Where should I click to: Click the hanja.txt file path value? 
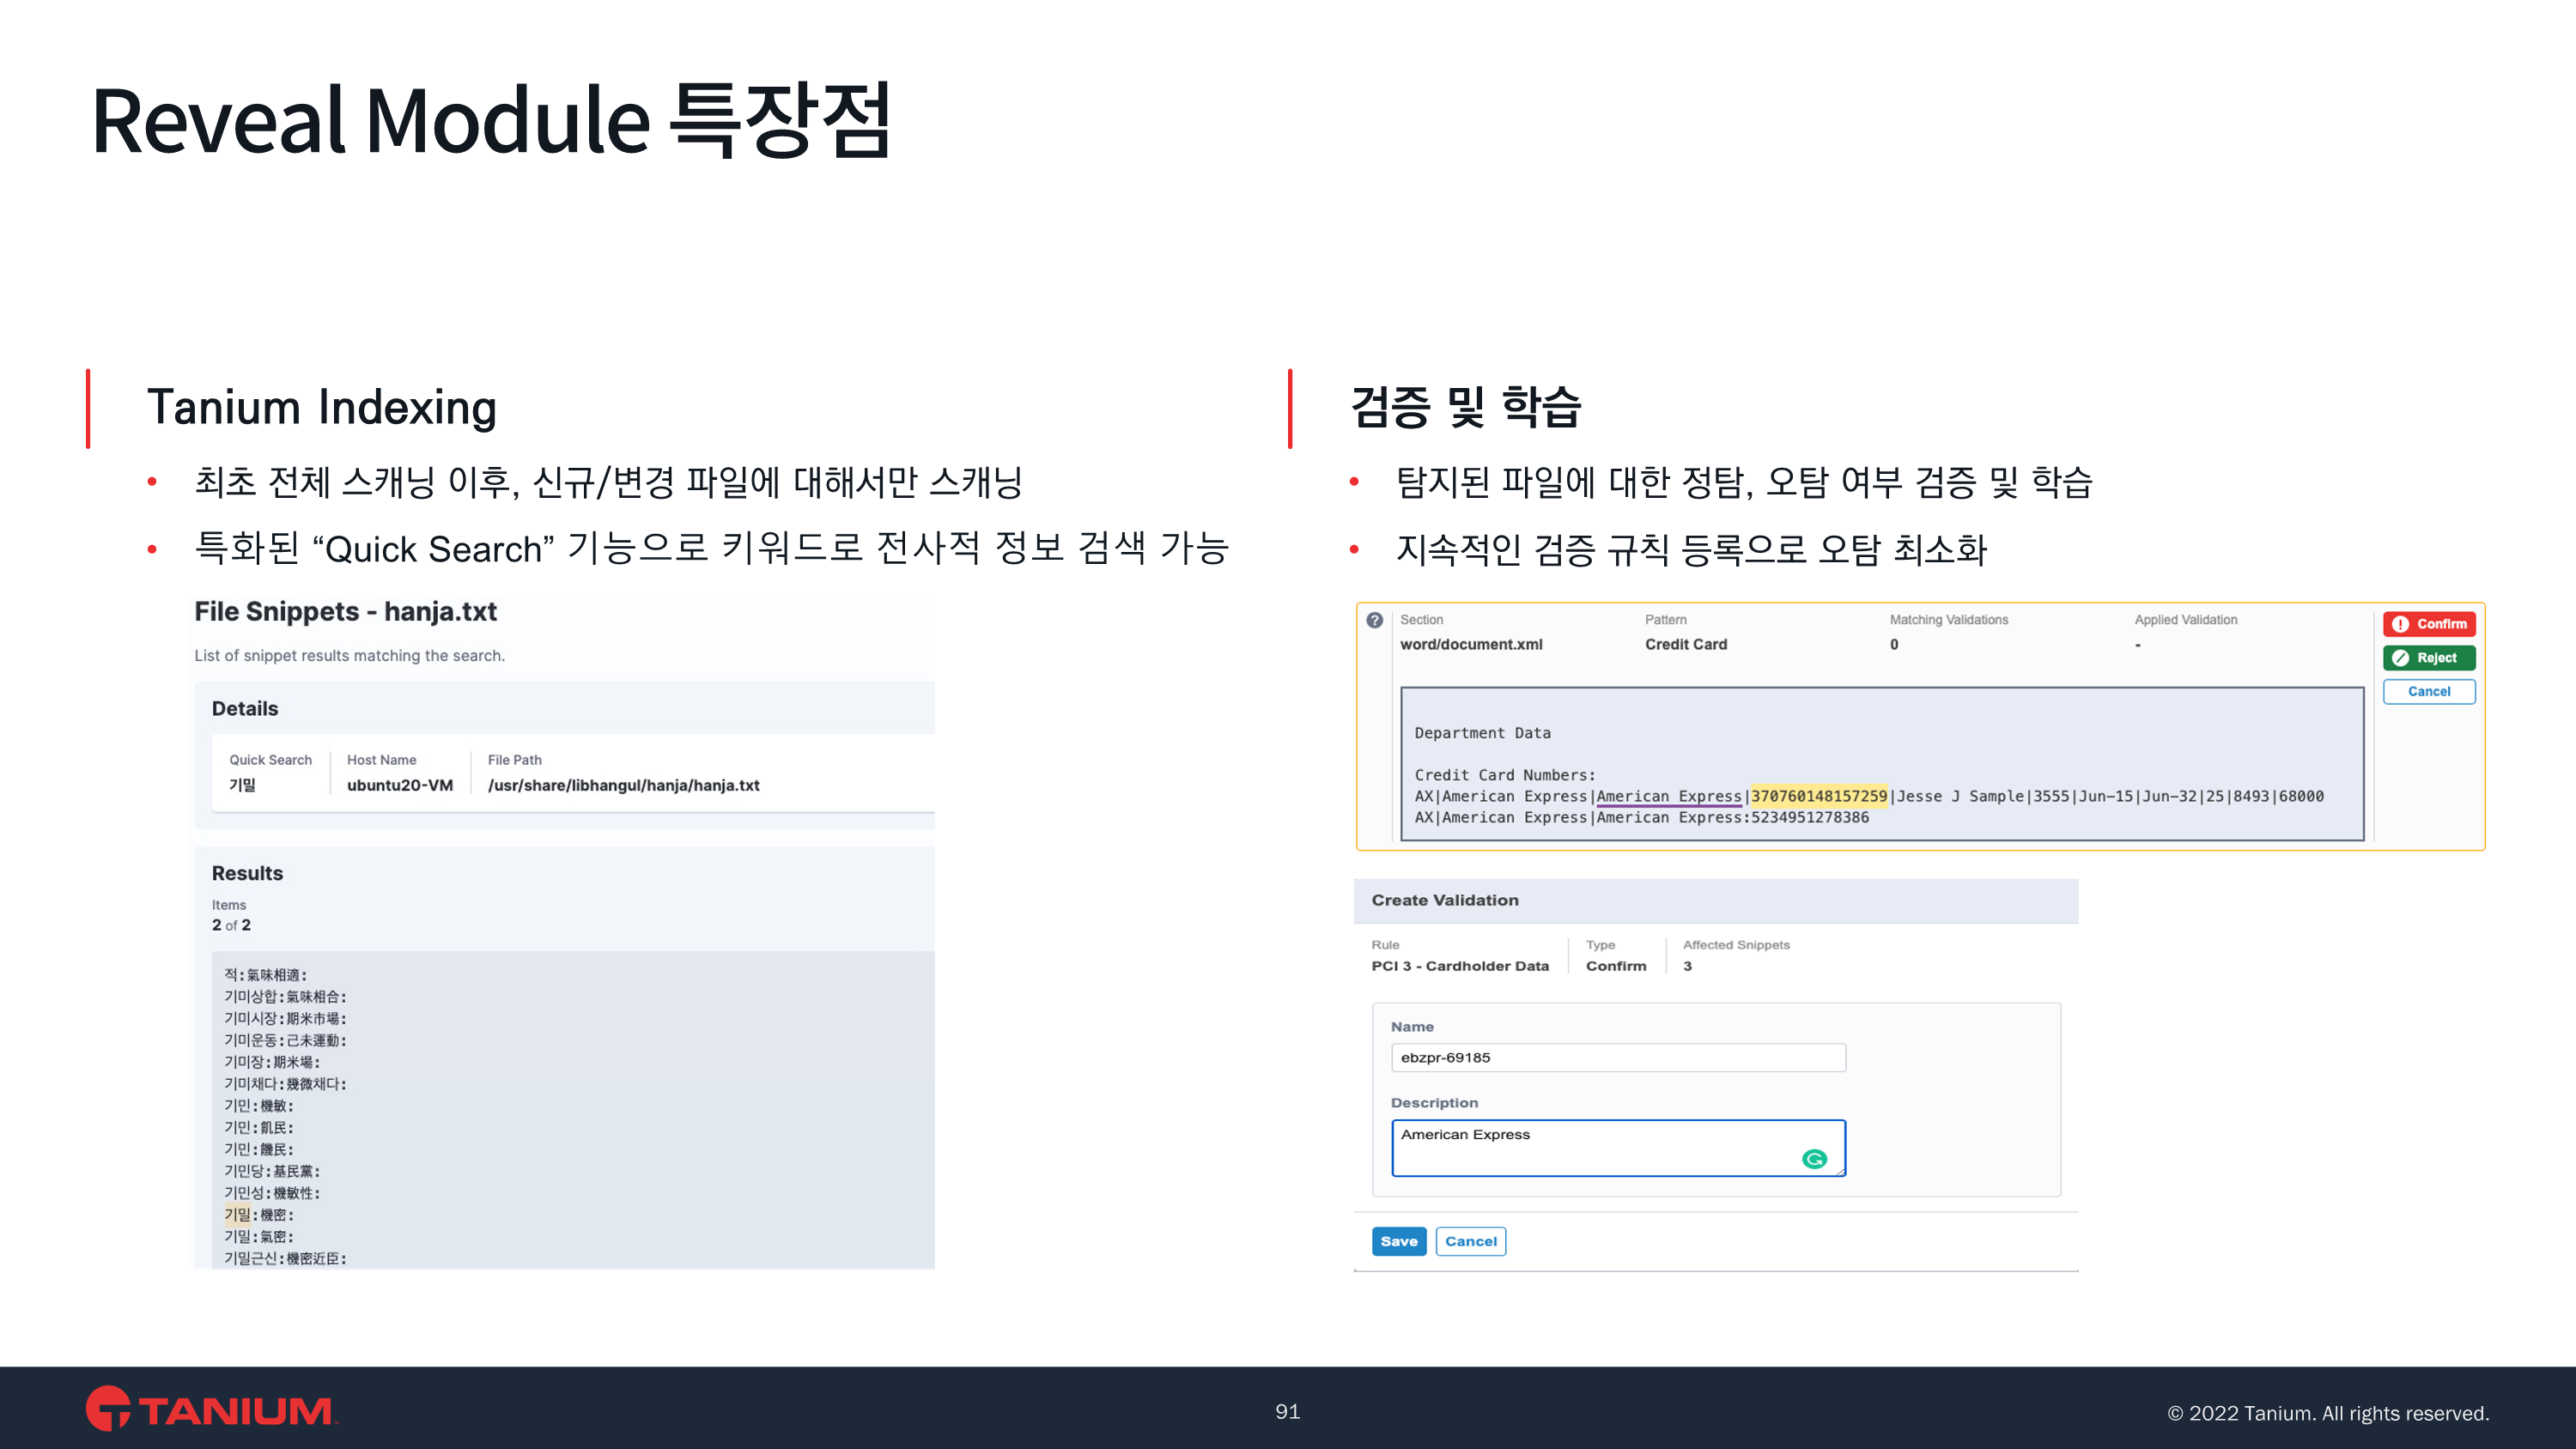click(x=623, y=785)
